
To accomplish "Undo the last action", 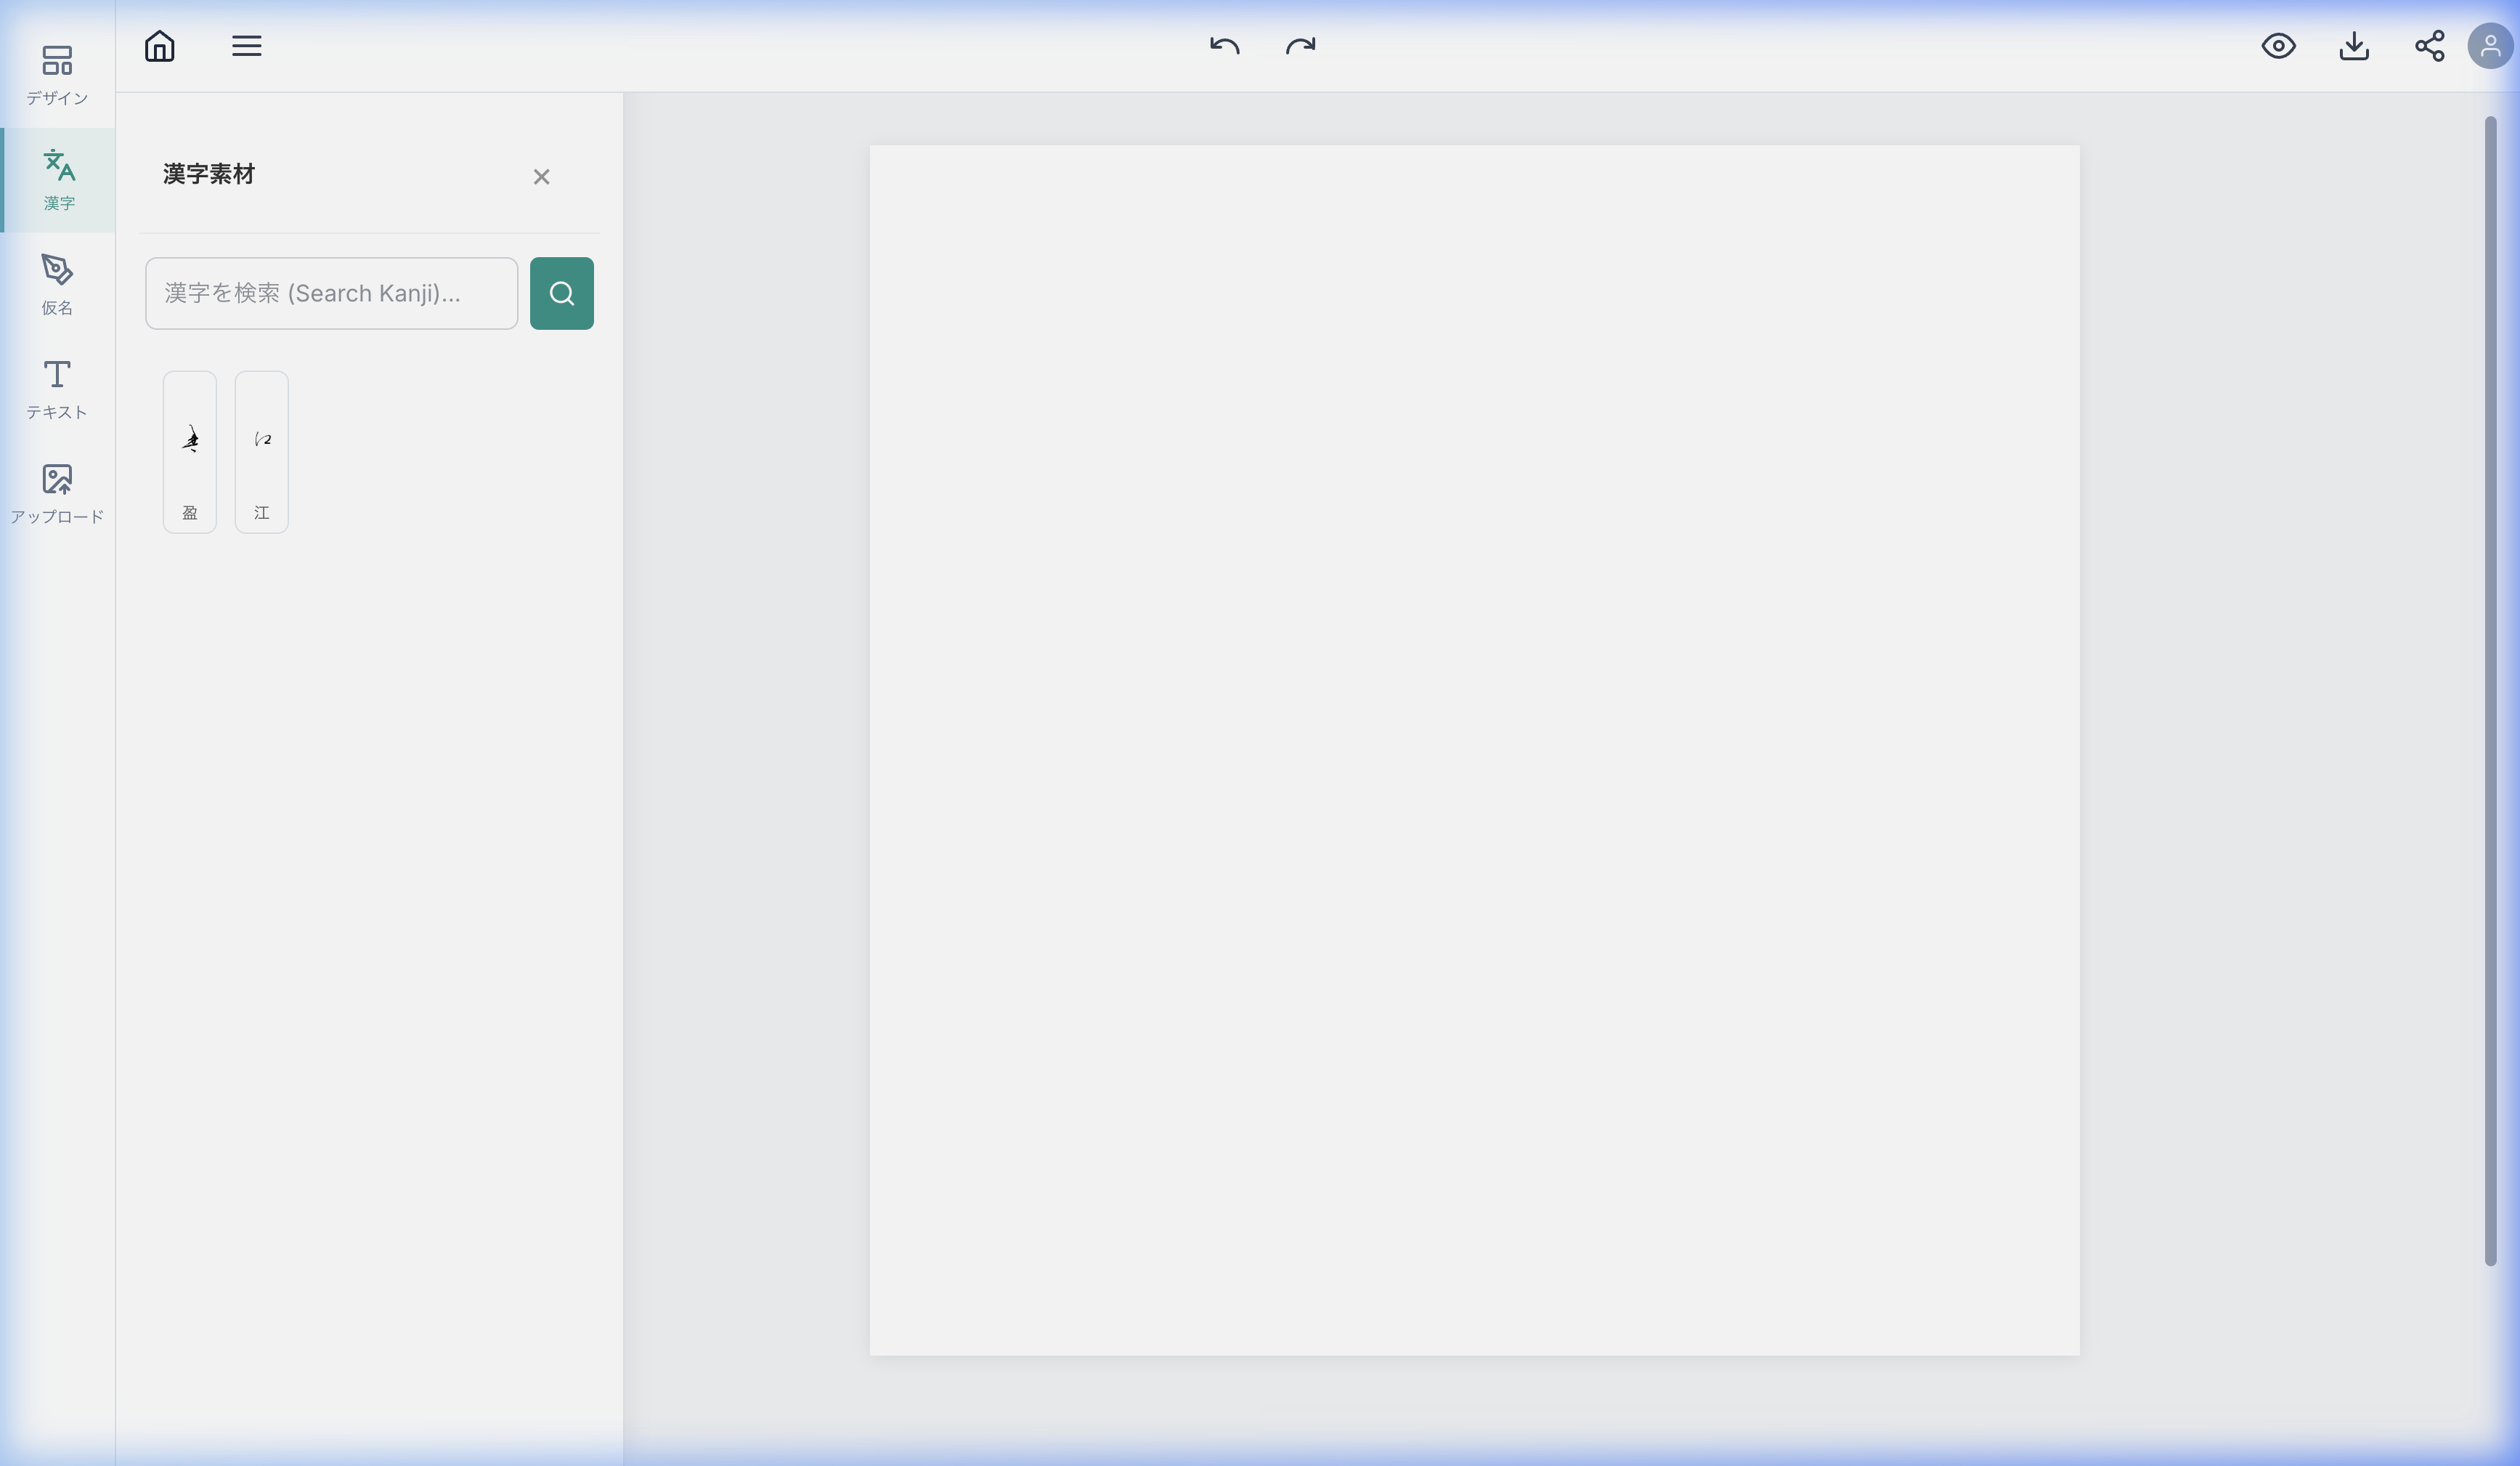I will click(1224, 46).
